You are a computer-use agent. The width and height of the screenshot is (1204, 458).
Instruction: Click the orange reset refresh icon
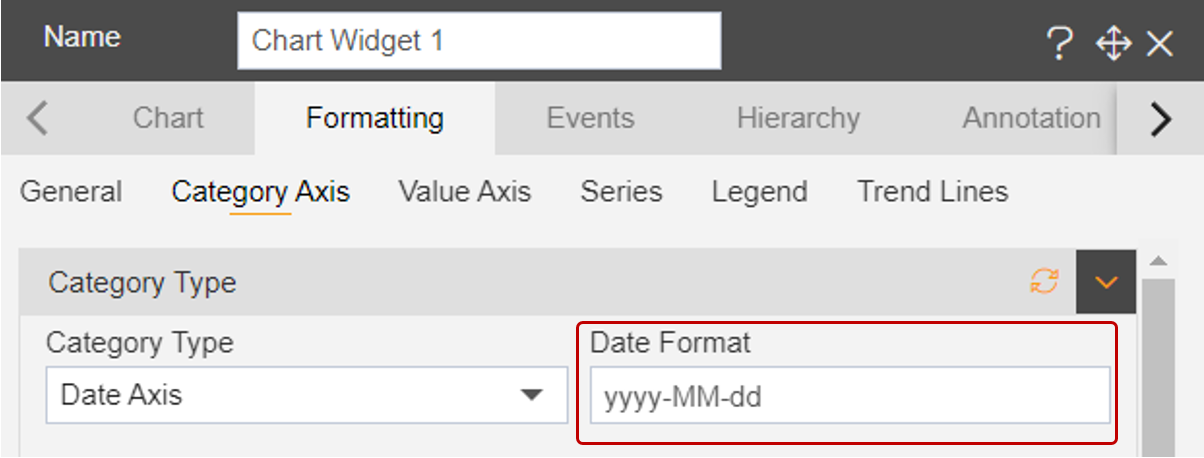[x=1044, y=282]
